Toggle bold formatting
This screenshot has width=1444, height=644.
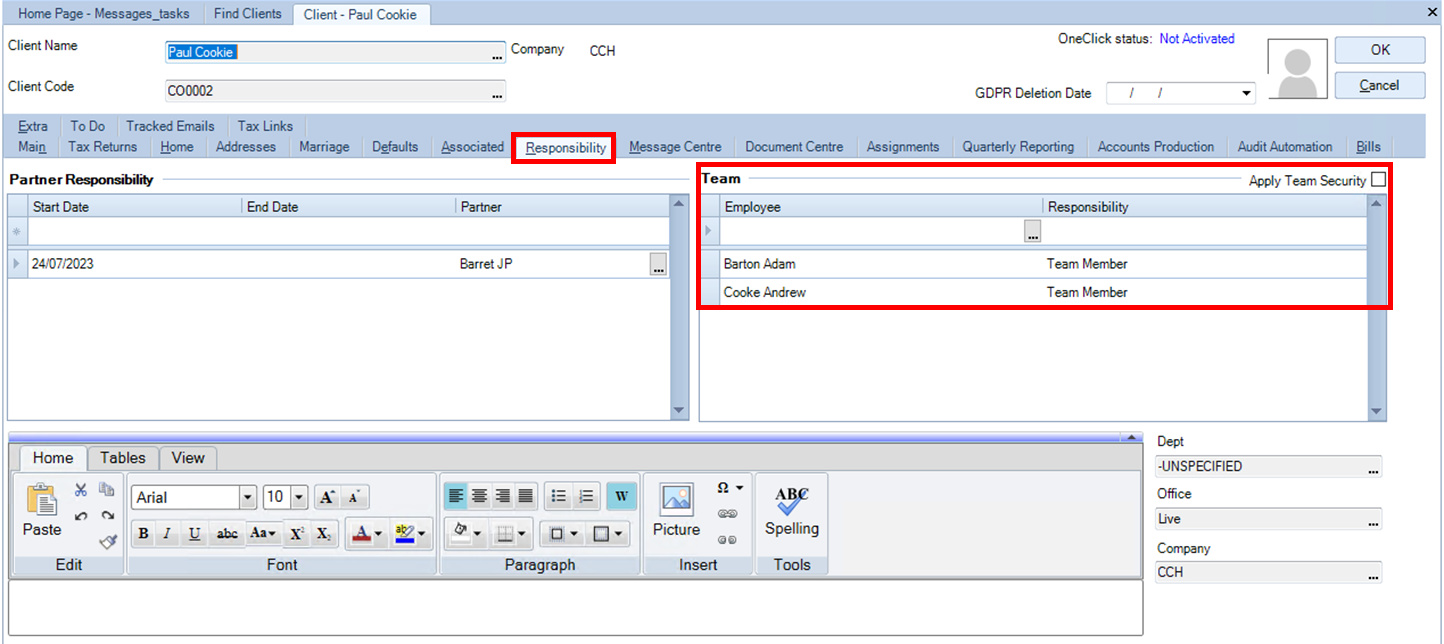click(143, 534)
